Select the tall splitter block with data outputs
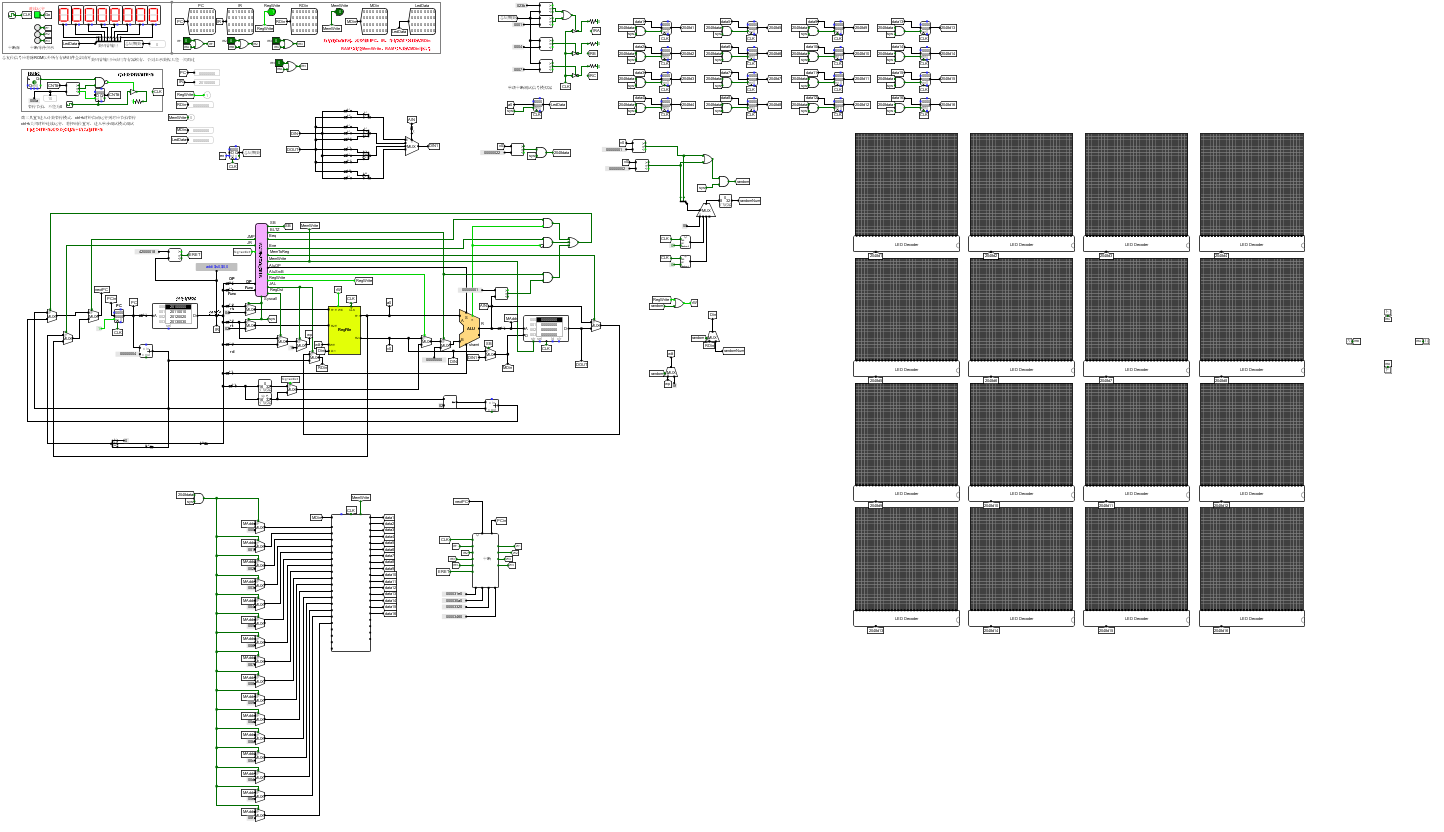 pyautogui.click(x=351, y=583)
